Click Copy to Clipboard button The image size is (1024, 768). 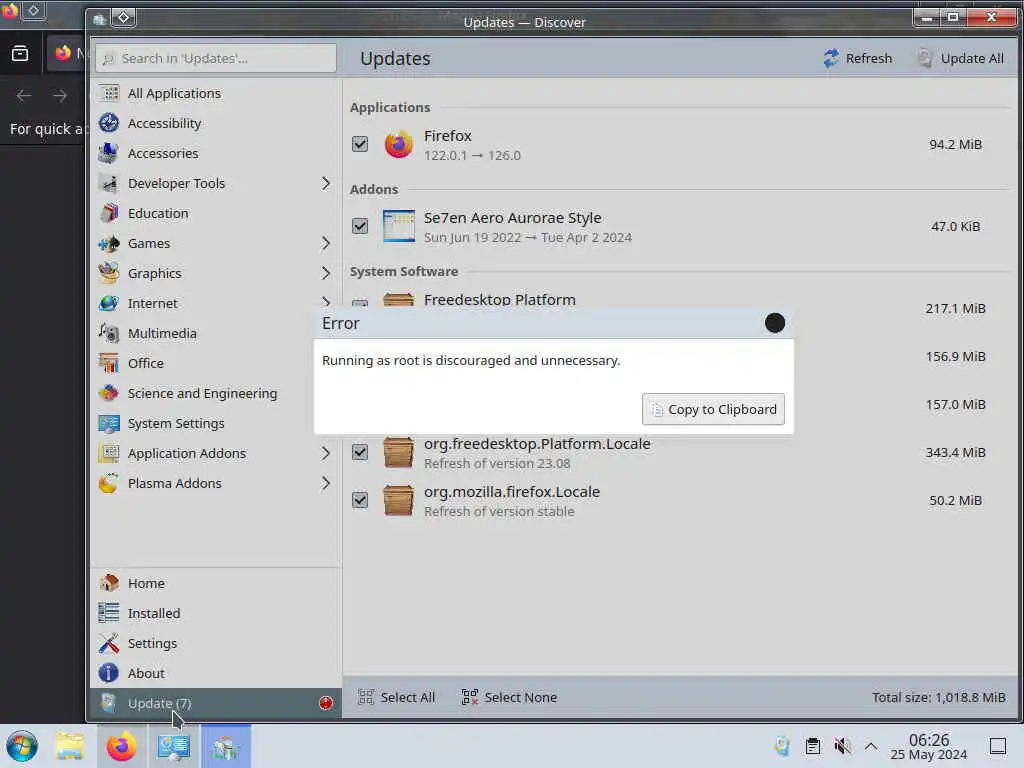tap(713, 409)
